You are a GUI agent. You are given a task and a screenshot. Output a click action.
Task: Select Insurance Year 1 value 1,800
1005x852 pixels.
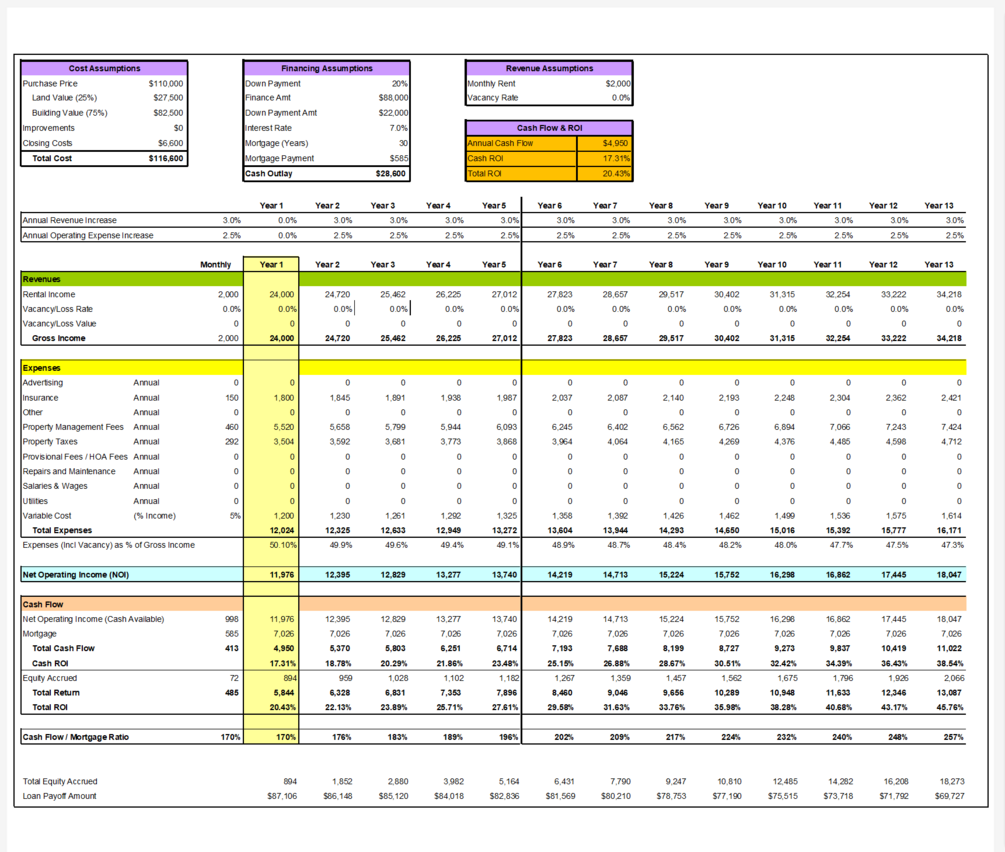(284, 397)
